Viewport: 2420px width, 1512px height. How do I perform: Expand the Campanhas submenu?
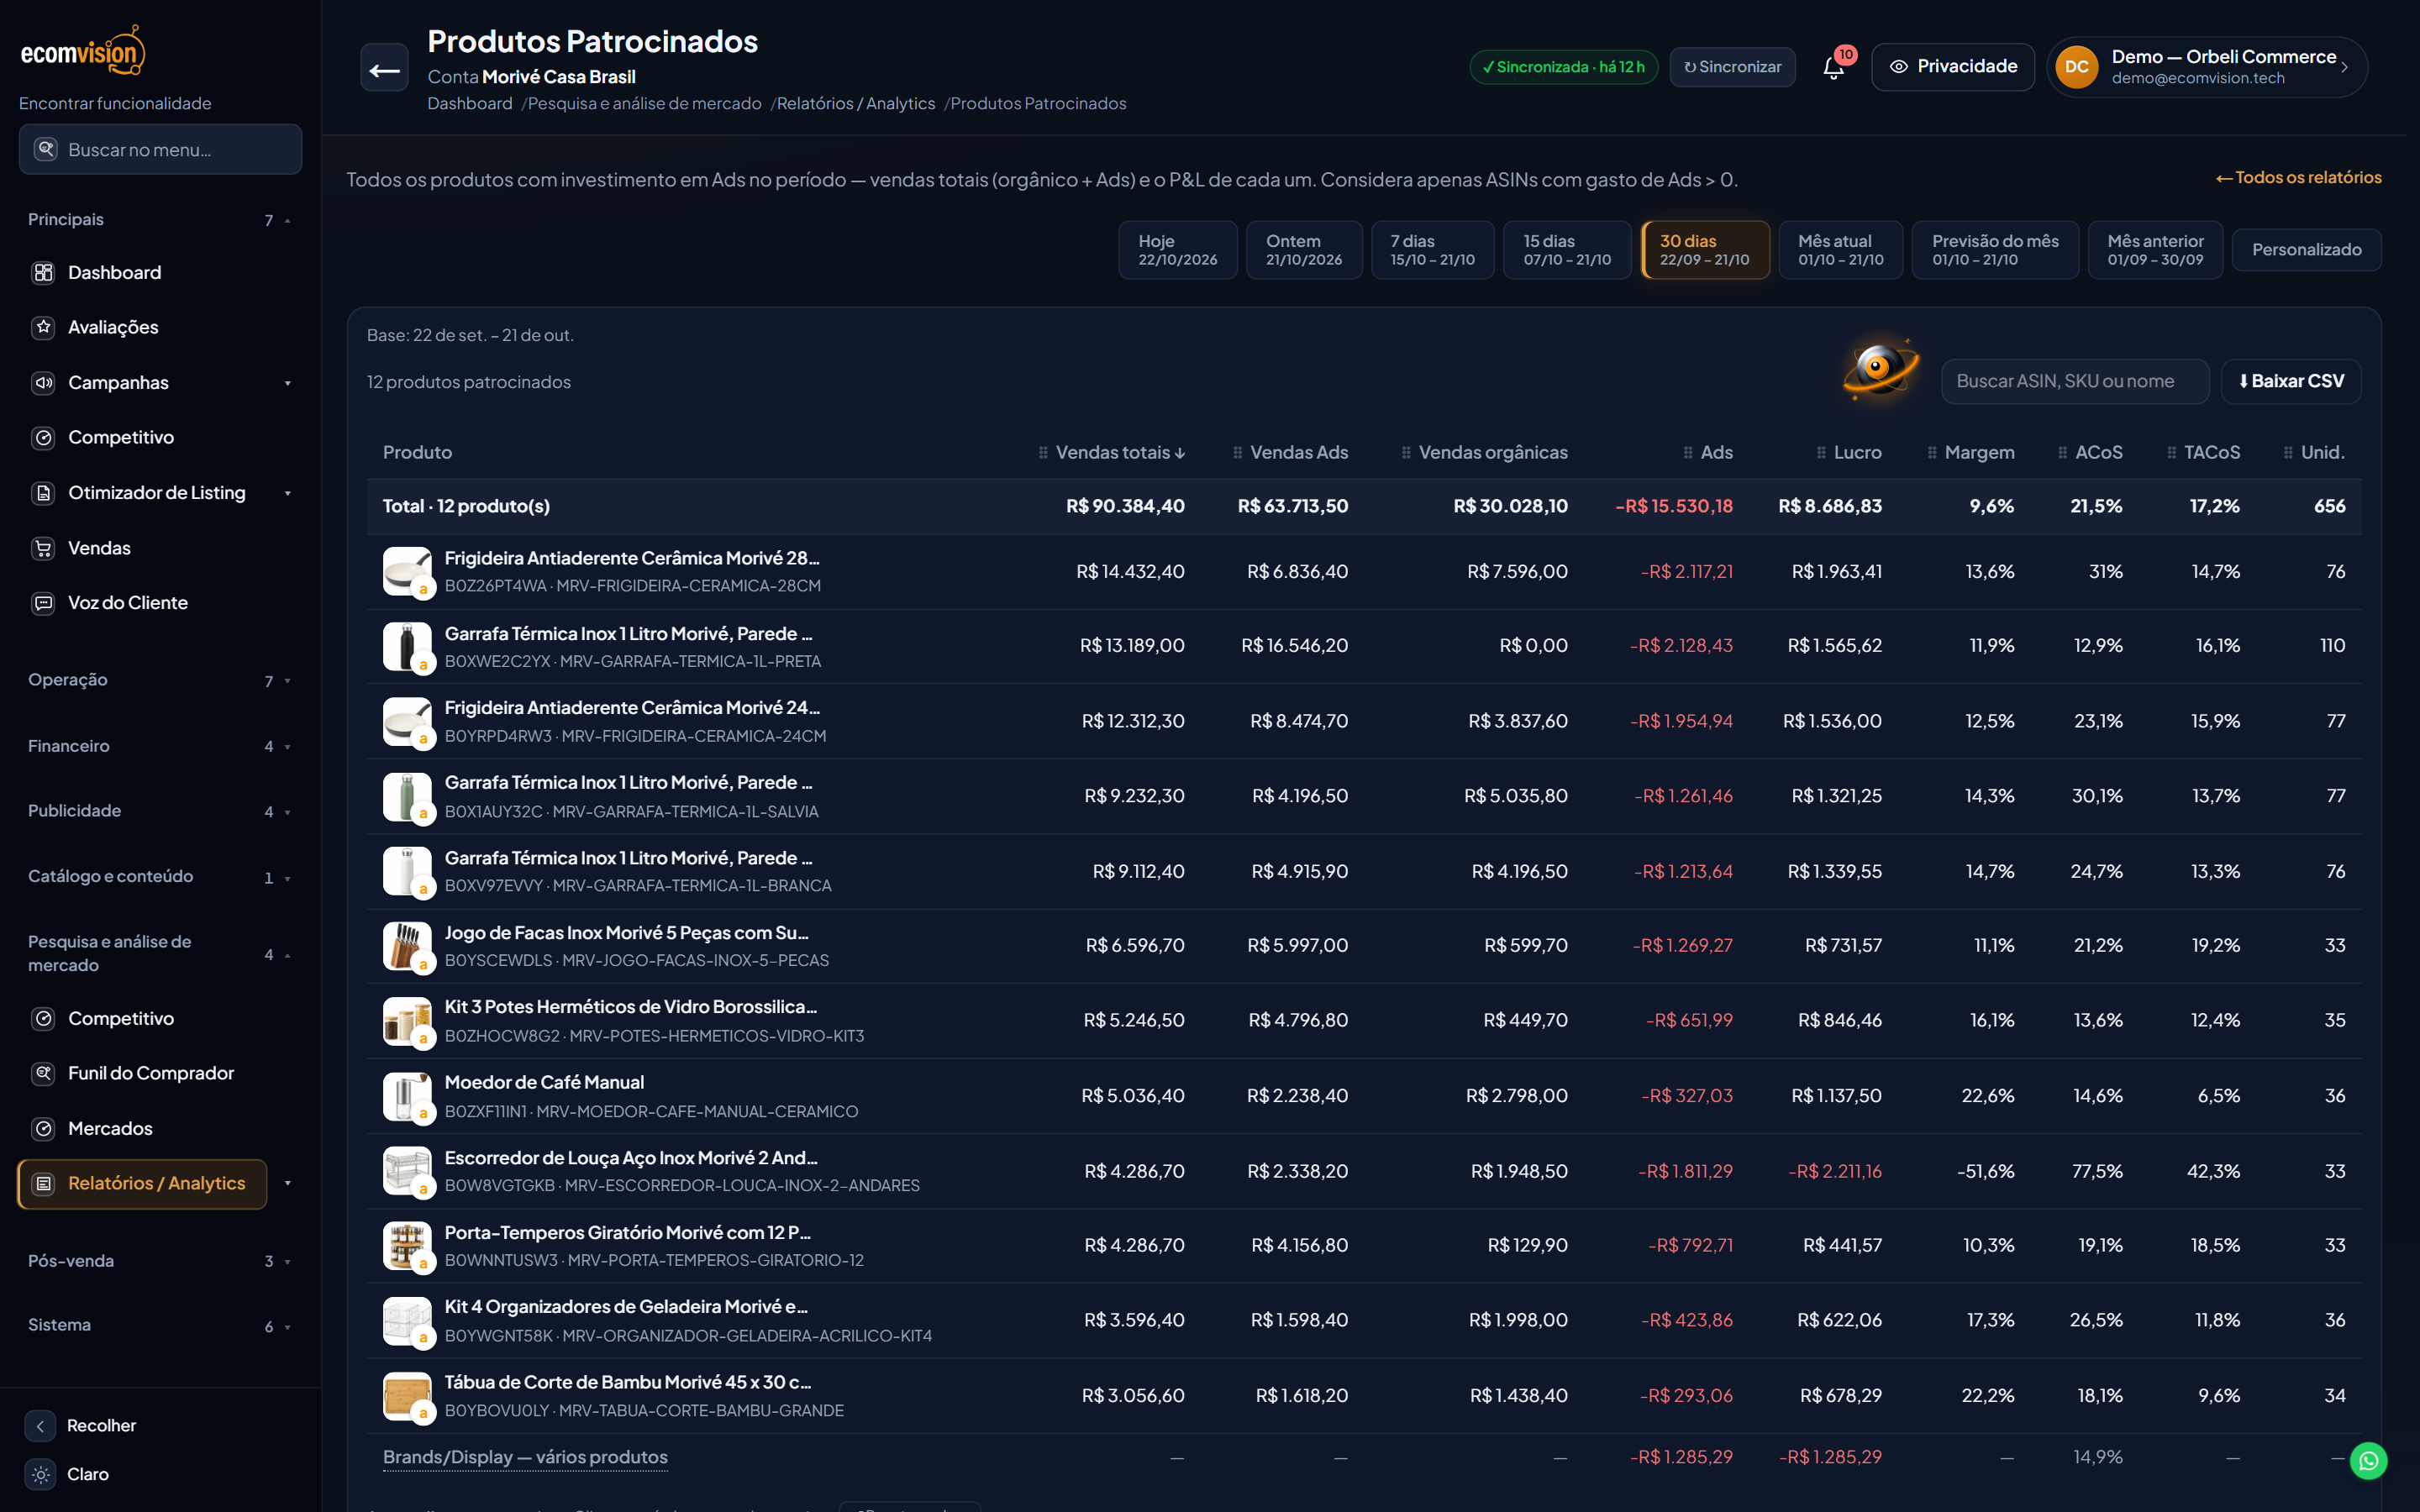click(288, 383)
